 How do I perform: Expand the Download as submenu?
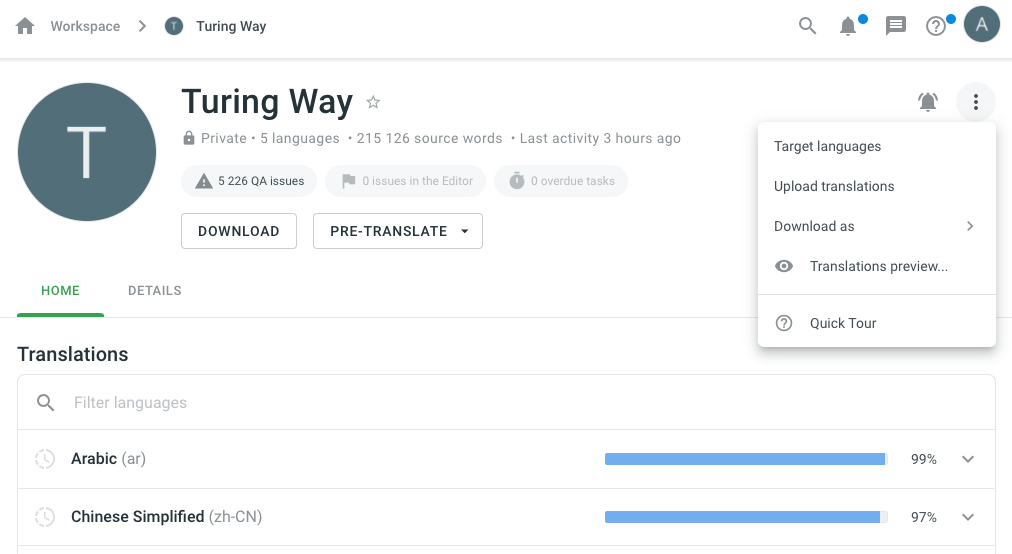pyautogui.click(x=876, y=226)
